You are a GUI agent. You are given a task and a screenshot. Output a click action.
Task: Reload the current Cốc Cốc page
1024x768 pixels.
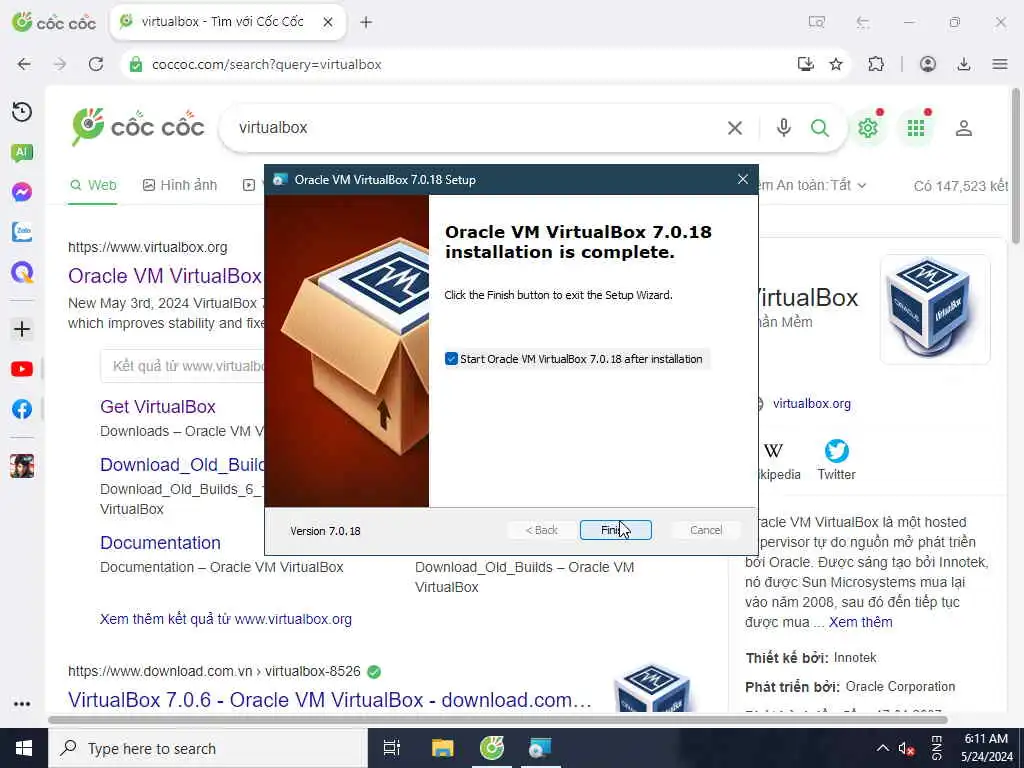click(x=96, y=64)
